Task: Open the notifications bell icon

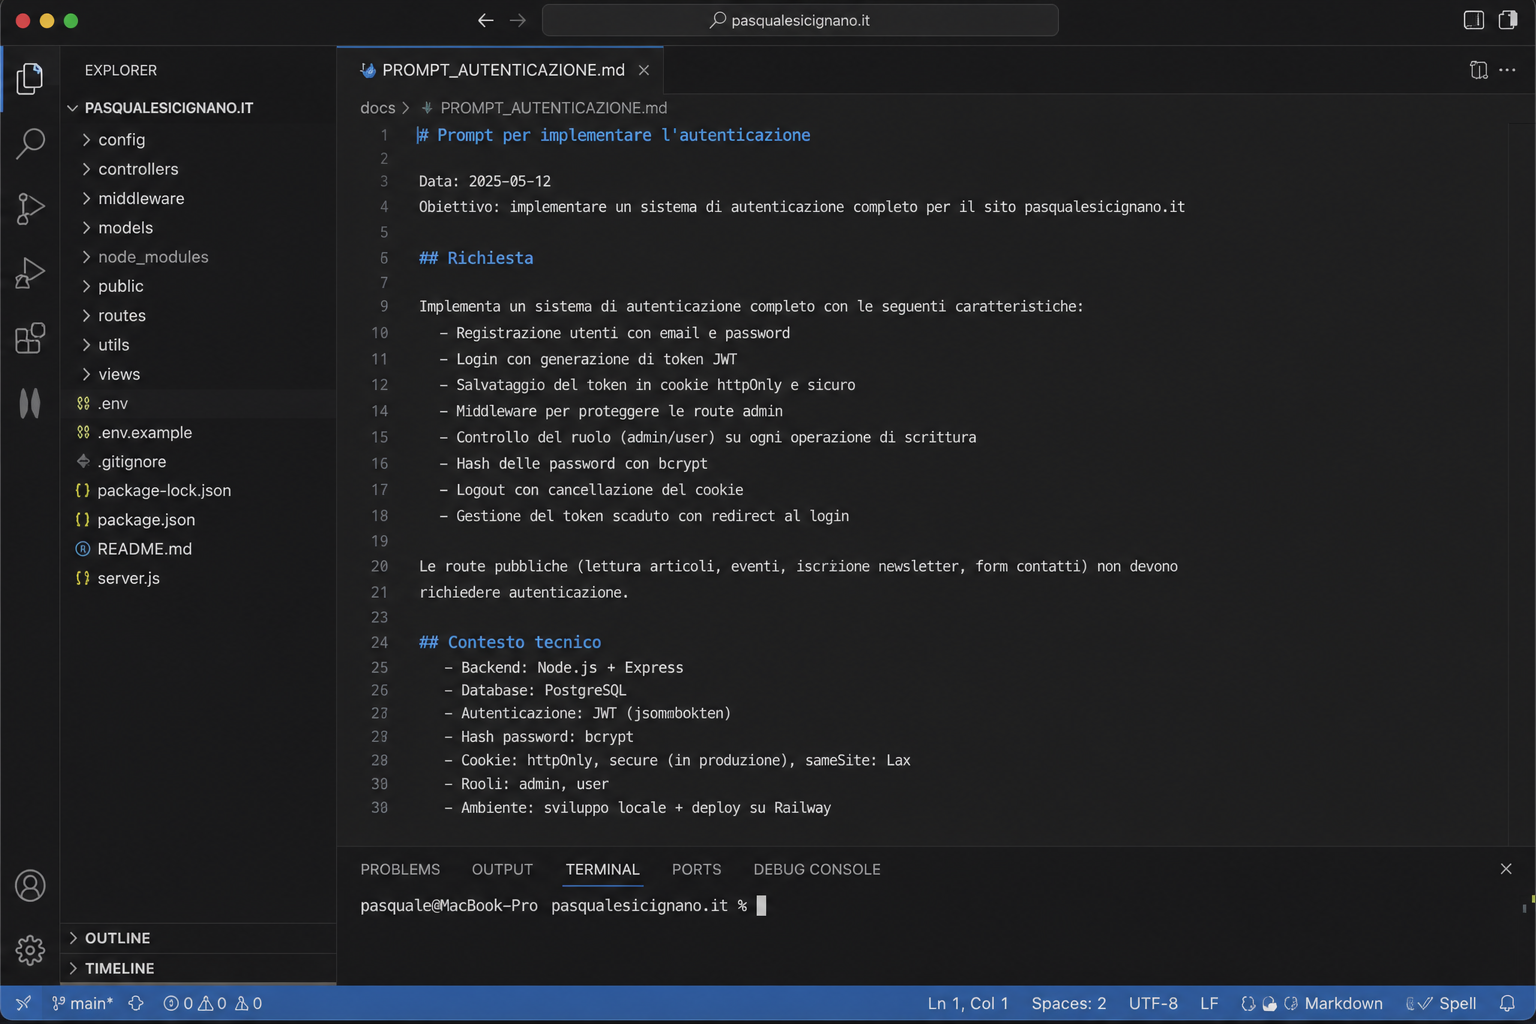Action: tap(1507, 1003)
